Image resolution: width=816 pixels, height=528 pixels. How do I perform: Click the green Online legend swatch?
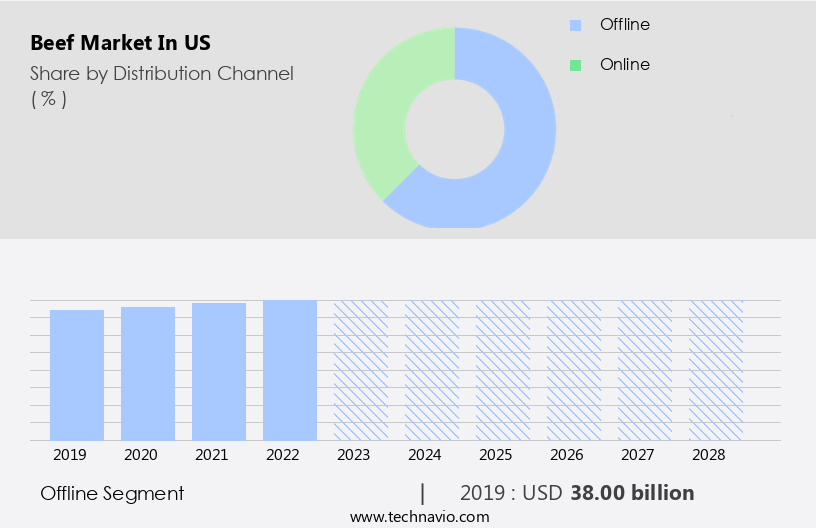[x=575, y=65]
